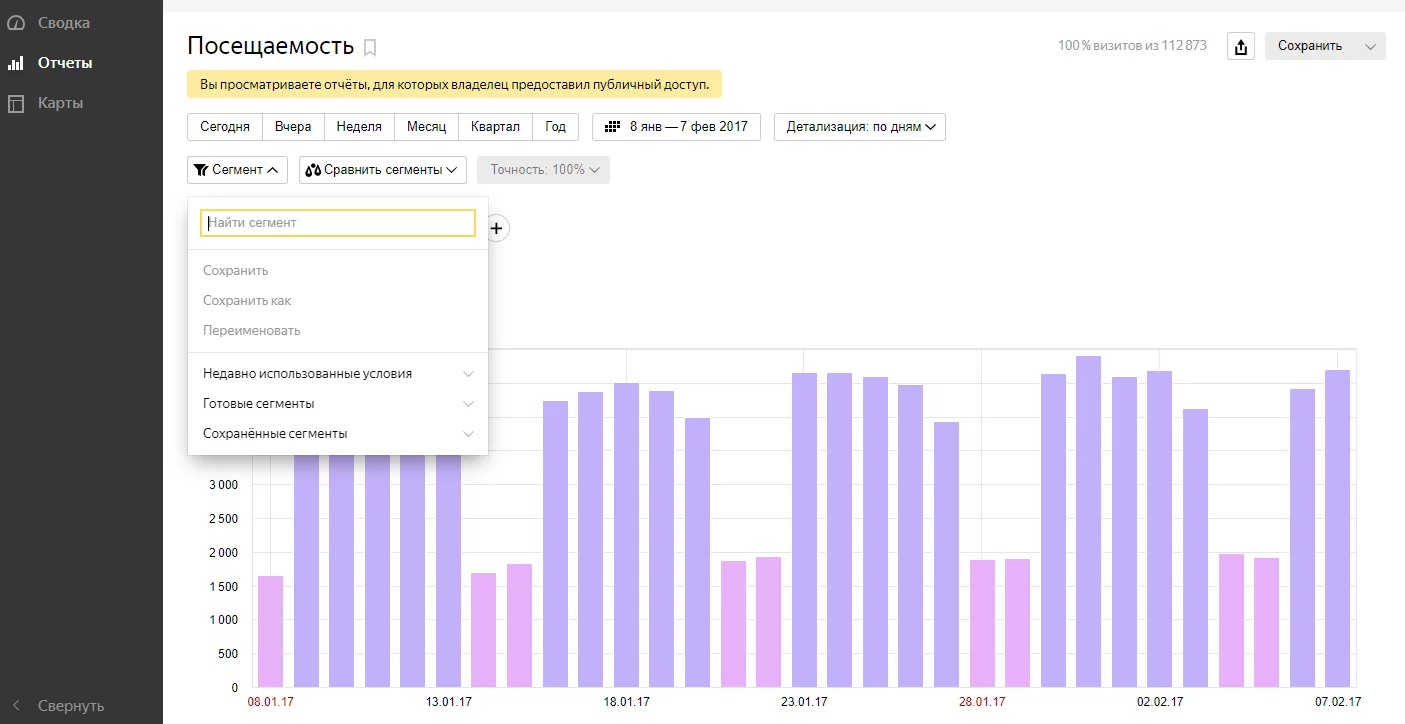Open the Карты section
Image resolution: width=1405 pixels, height=724 pixels.
coord(60,103)
